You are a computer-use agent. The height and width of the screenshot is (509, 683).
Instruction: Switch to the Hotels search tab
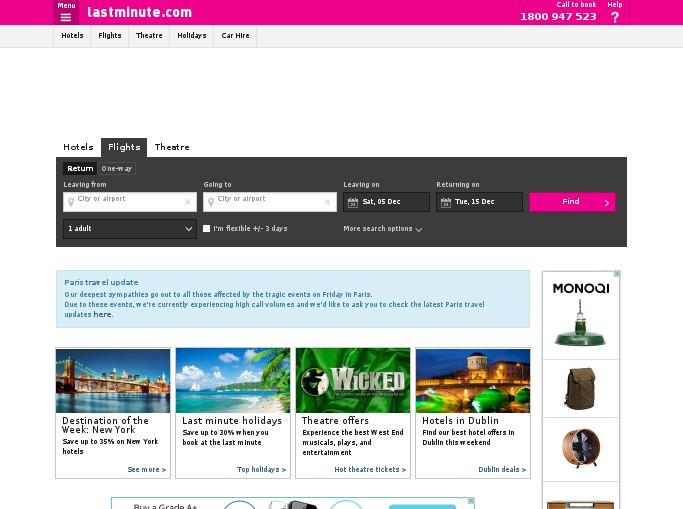[x=78, y=147]
